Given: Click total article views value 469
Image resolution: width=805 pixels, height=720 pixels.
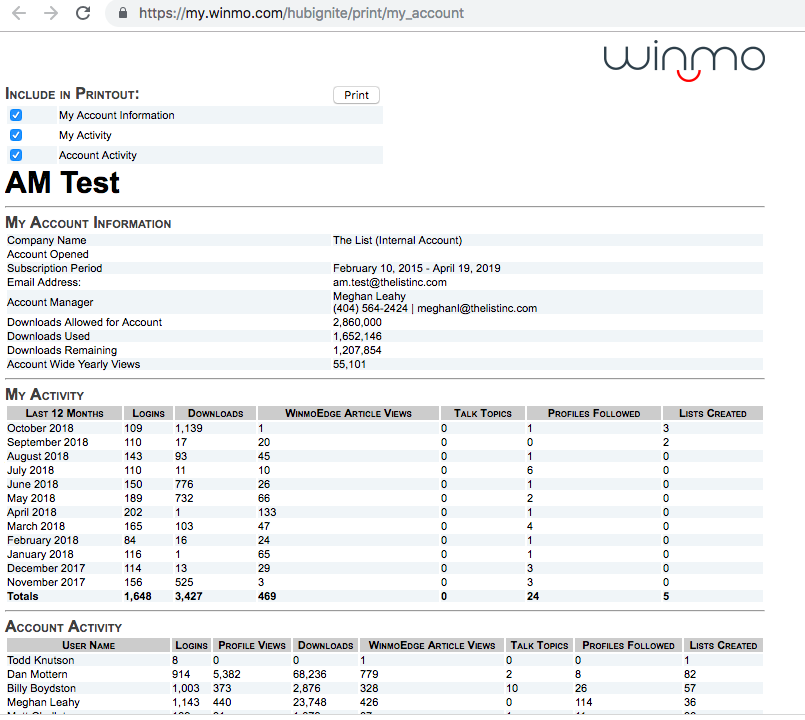Looking at the screenshot, I should pyautogui.click(x=267, y=596).
